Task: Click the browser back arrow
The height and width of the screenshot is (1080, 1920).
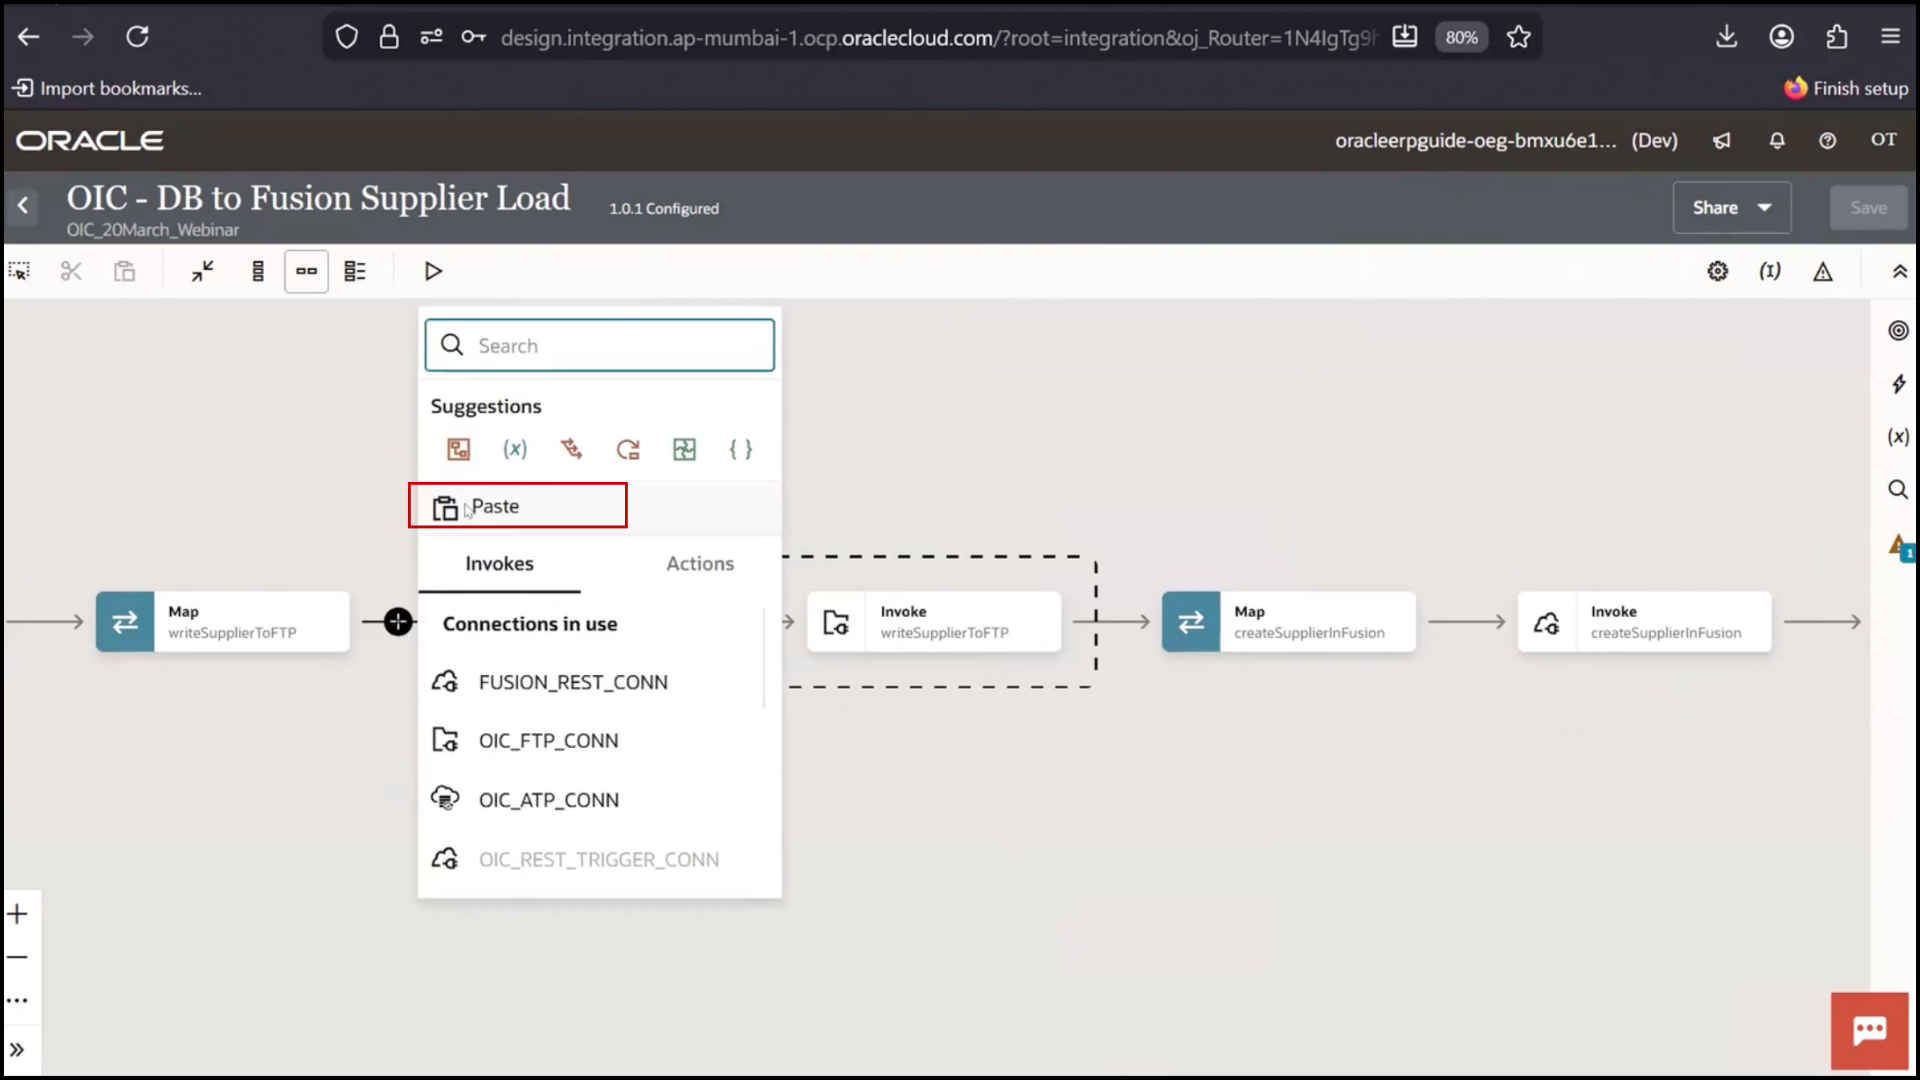Action: point(29,37)
